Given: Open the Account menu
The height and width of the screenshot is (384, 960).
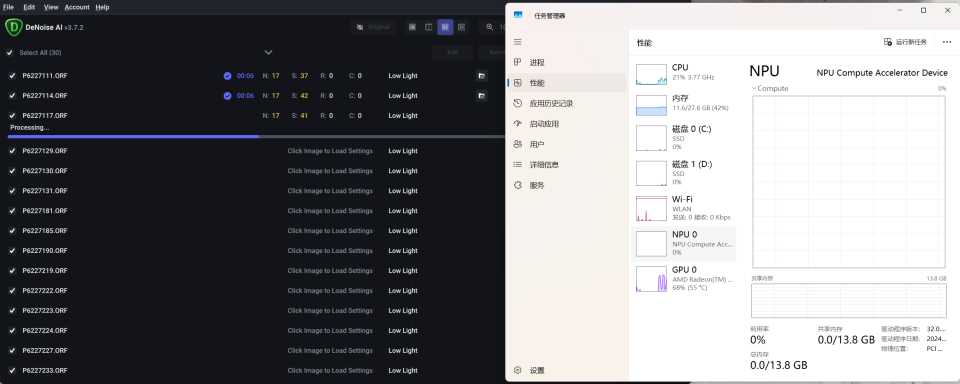Looking at the screenshot, I should (x=77, y=7).
